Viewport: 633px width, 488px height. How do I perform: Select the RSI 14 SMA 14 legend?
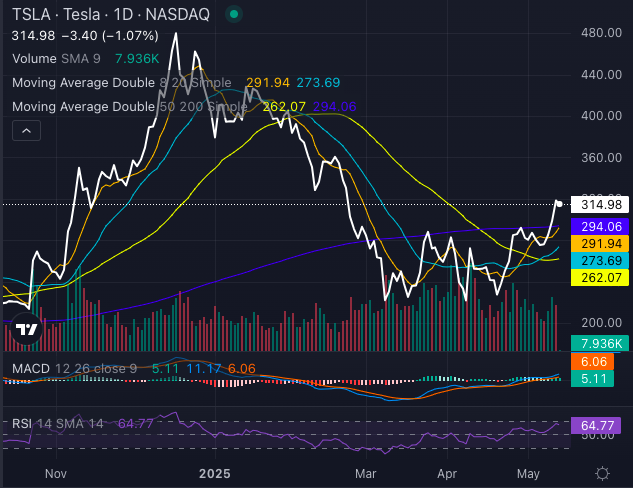[x=58, y=424]
